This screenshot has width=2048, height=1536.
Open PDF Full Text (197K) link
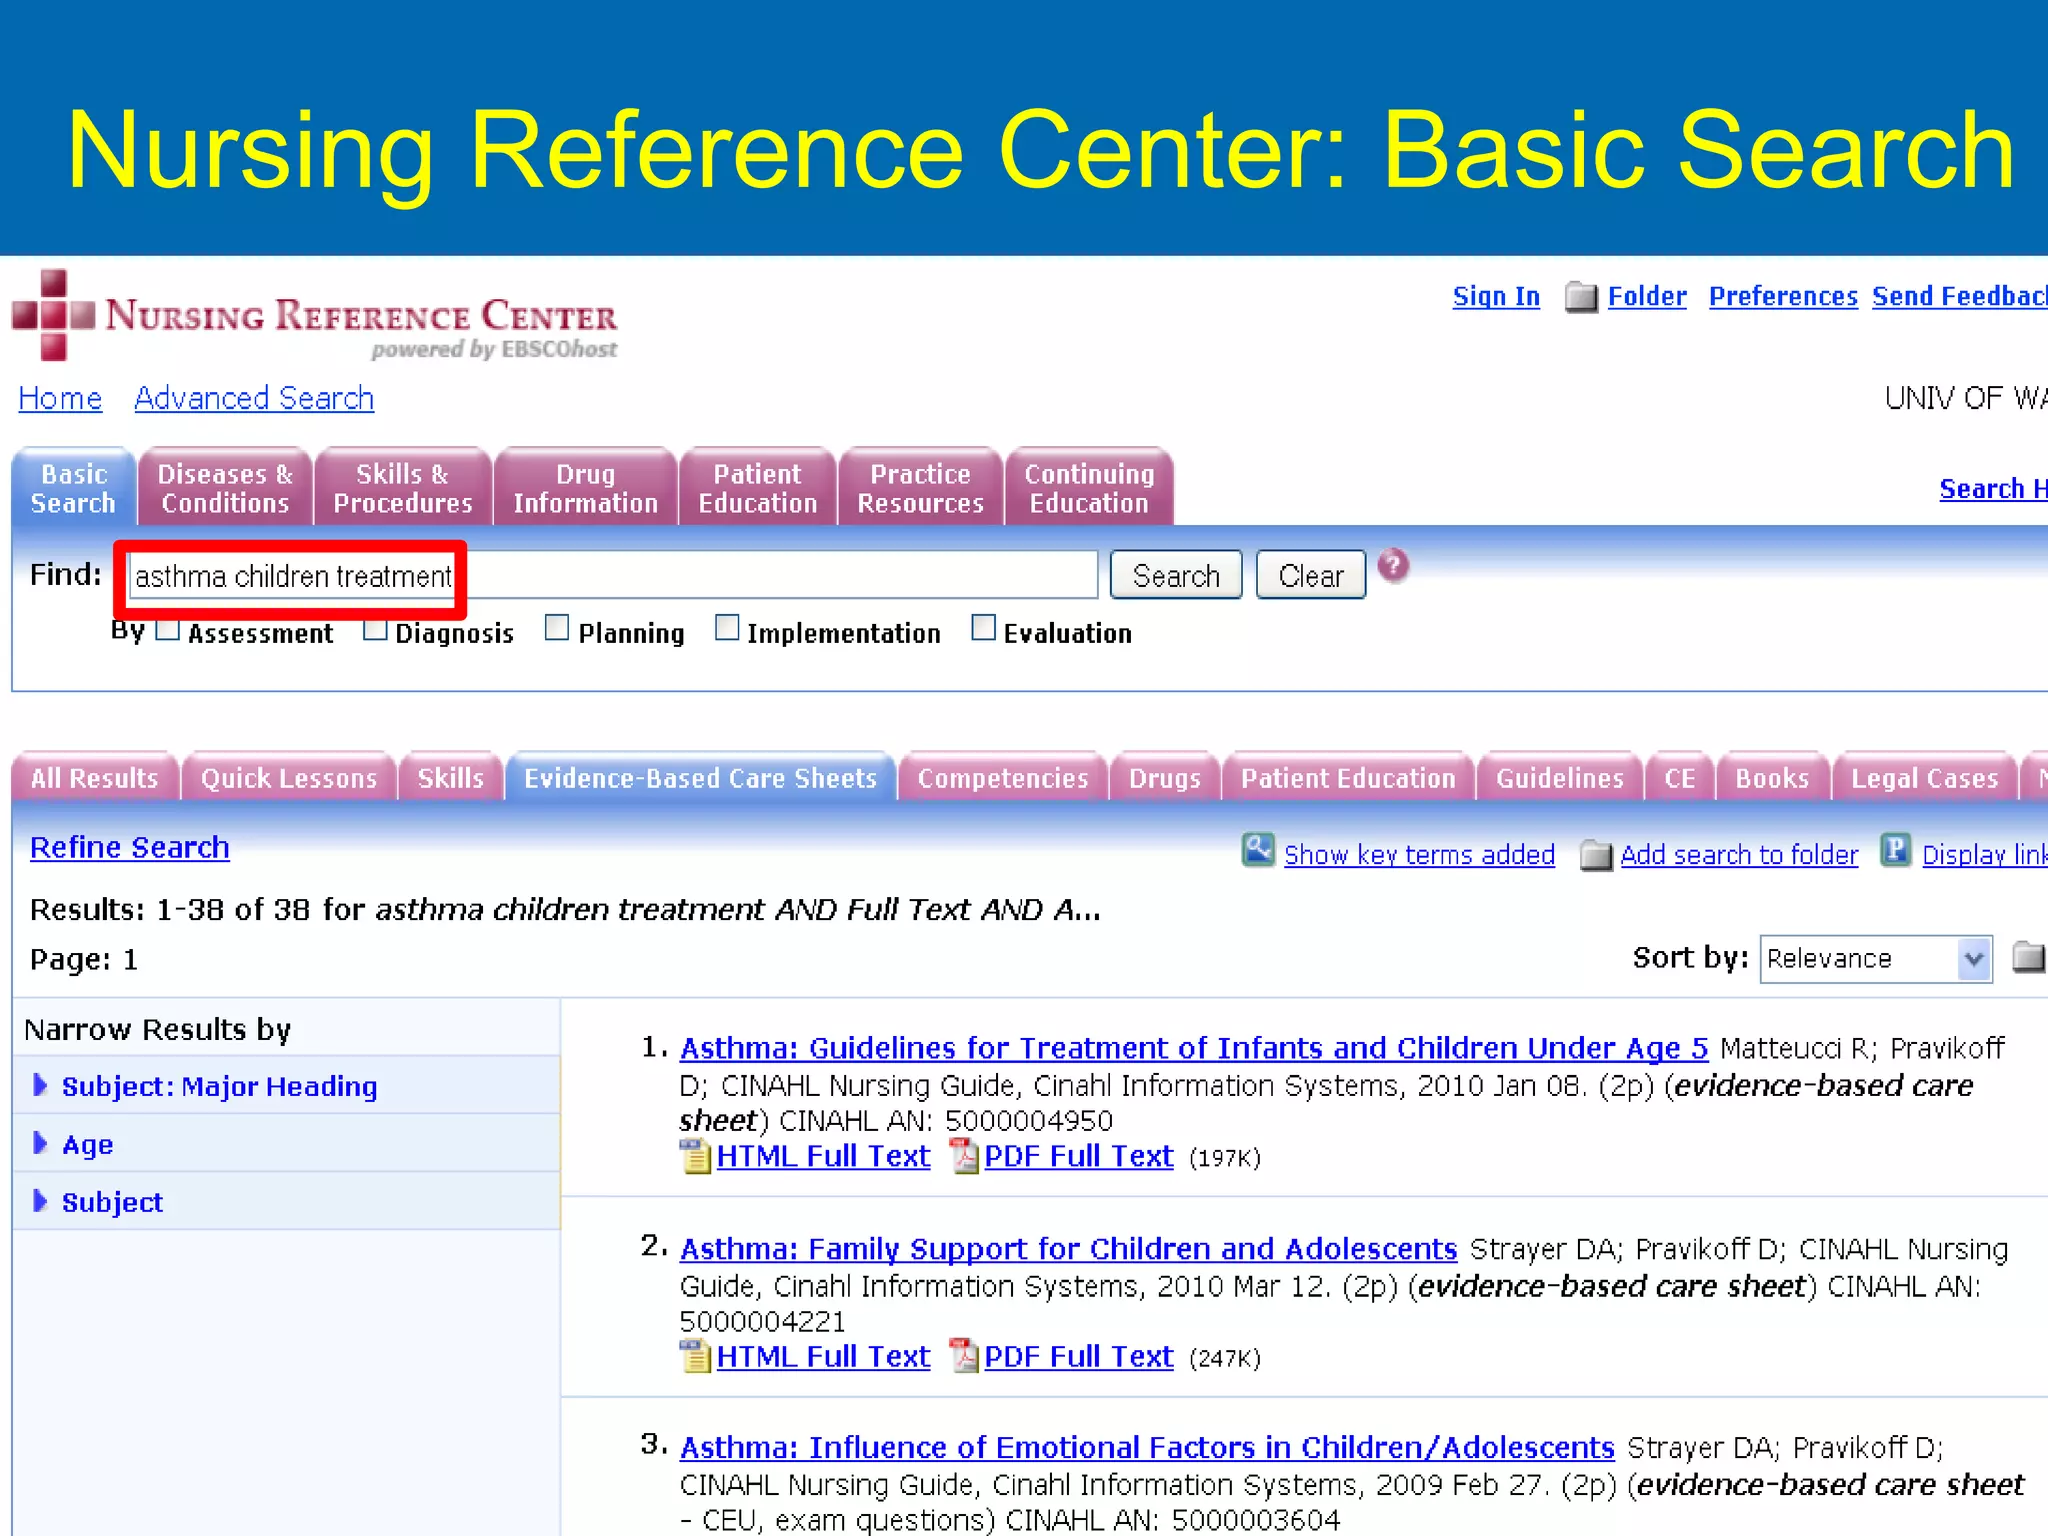[1078, 1156]
